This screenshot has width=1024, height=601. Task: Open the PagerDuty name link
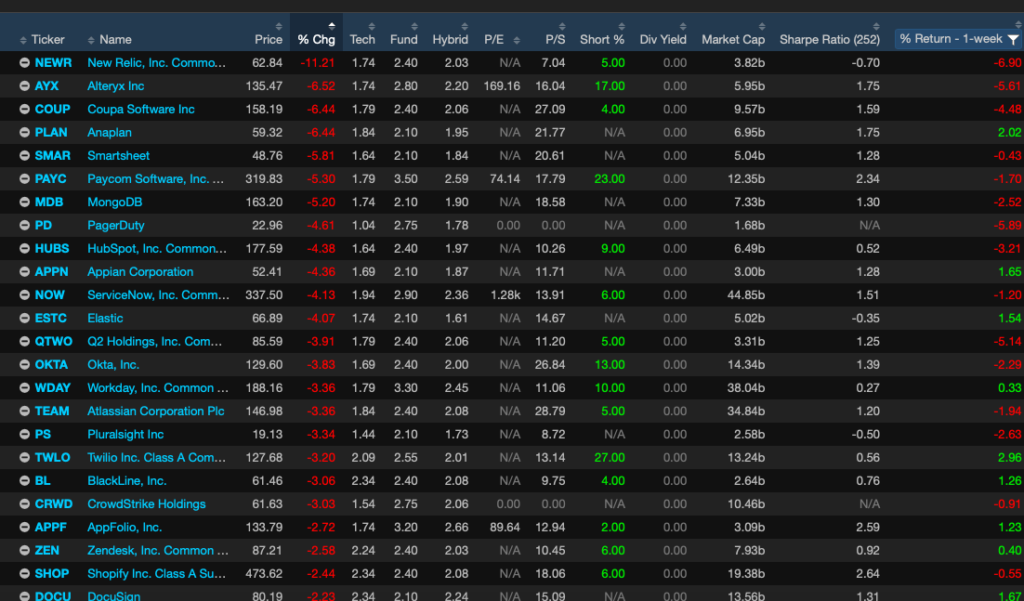[x=116, y=225]
